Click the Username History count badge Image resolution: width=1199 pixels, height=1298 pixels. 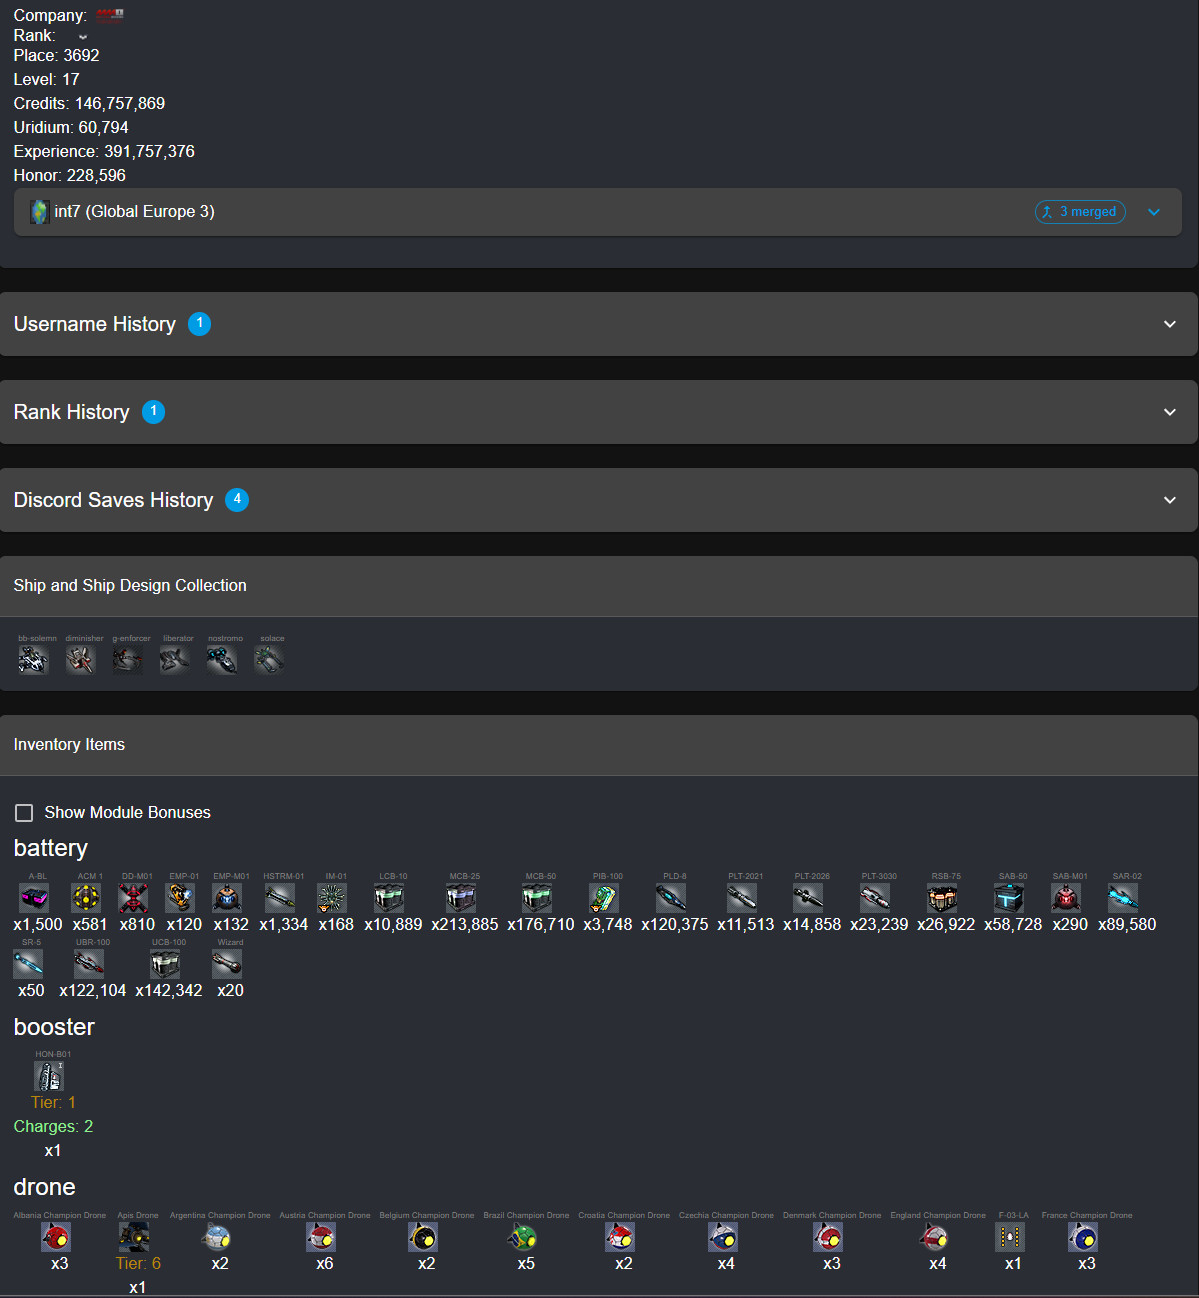click(x=200, y=324)
